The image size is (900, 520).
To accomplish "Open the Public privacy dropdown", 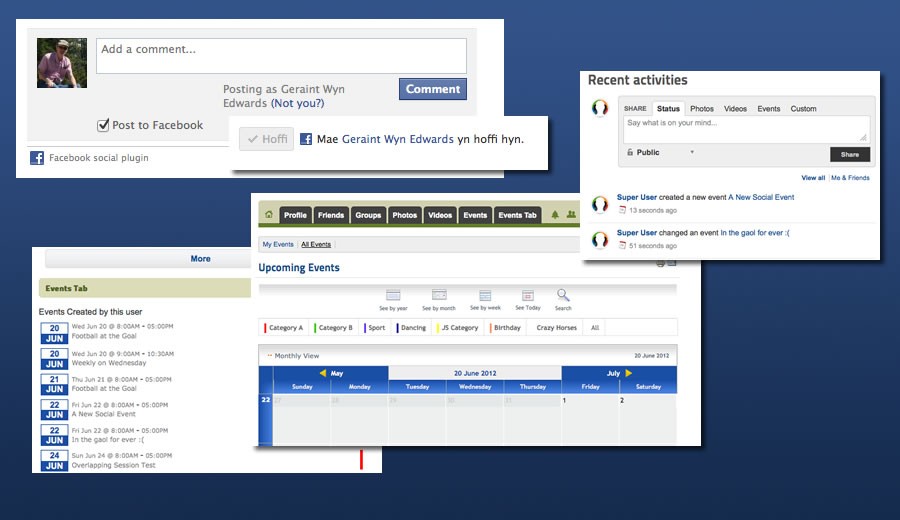I will pos(660,153).
